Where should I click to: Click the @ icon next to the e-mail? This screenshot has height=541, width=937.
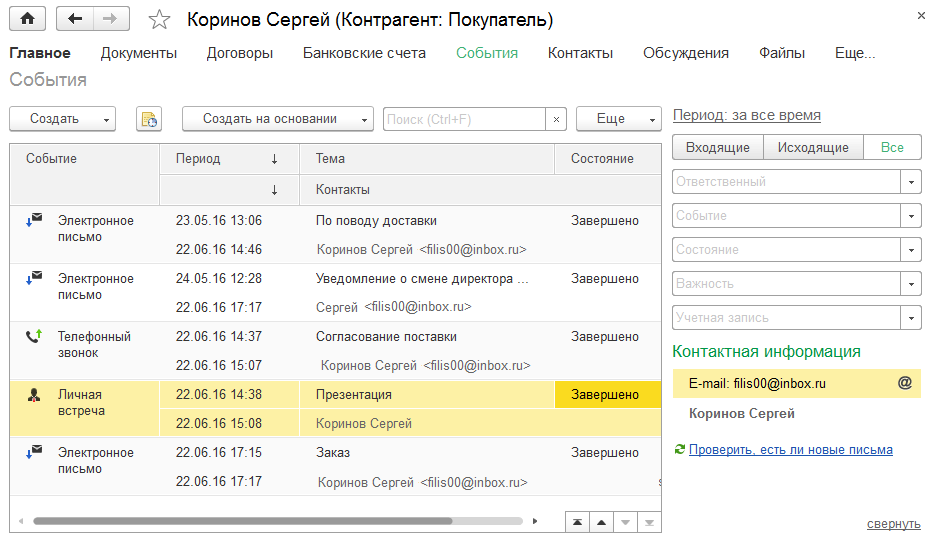(x=905, y=383)
